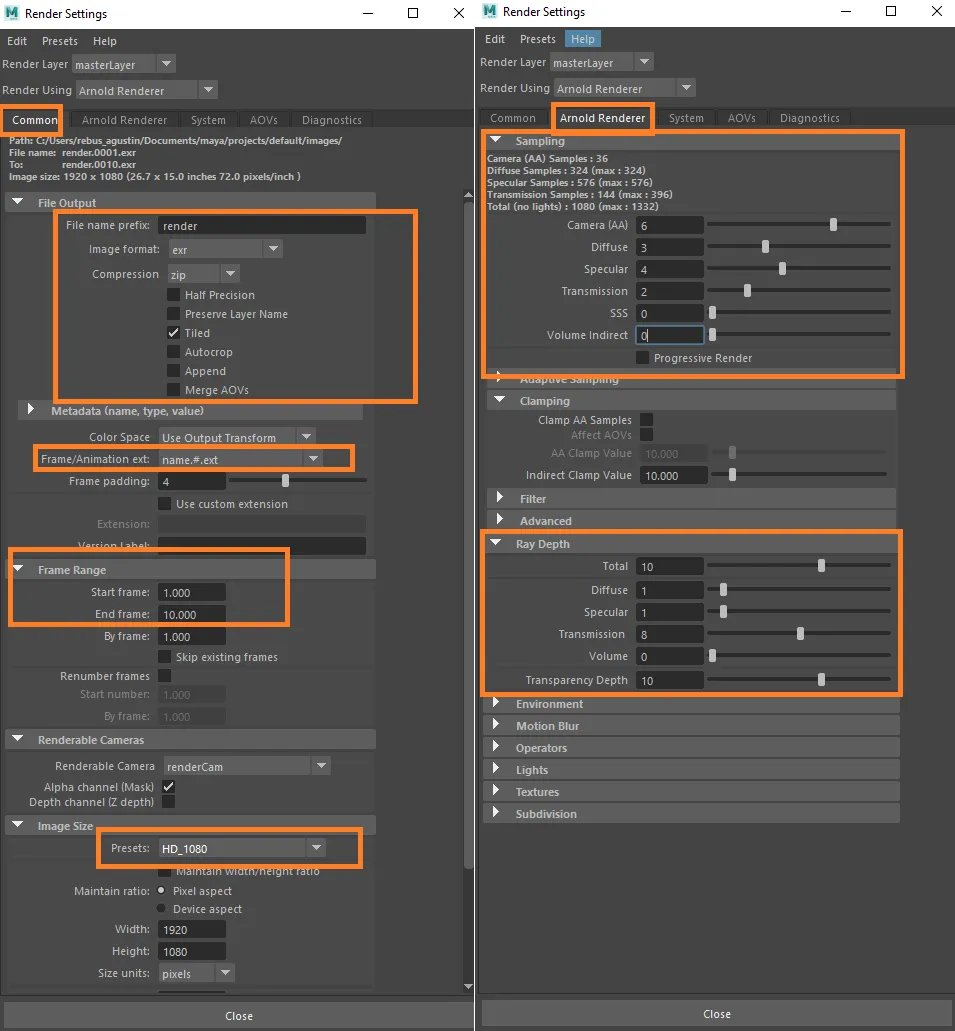Expand the Textures section
Viewport: 955px width, 1031px height.
496,791
